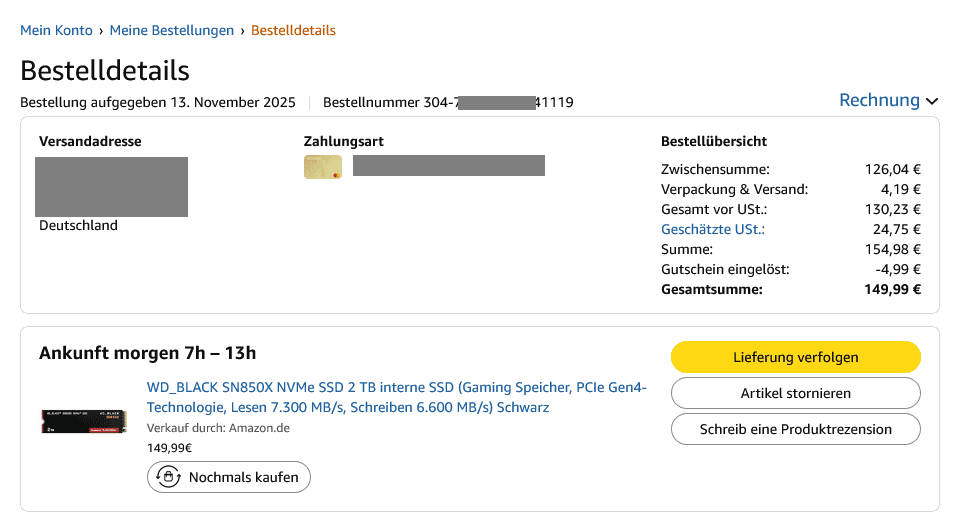Open the Geschätzte USt. link
The height and width of the screenshot is (532, 960).
pos(712,229)
